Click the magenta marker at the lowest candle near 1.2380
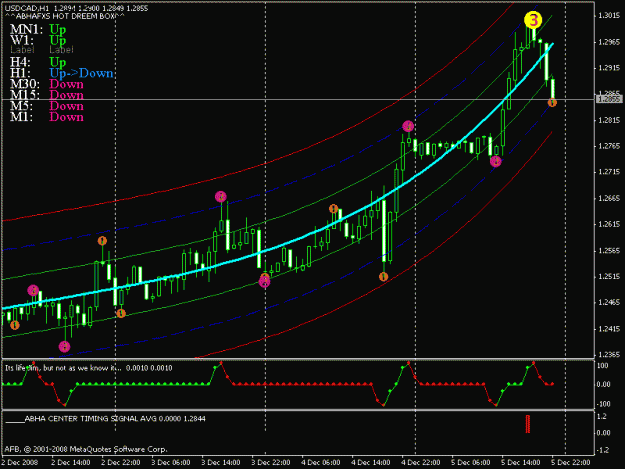 [64, 346]
